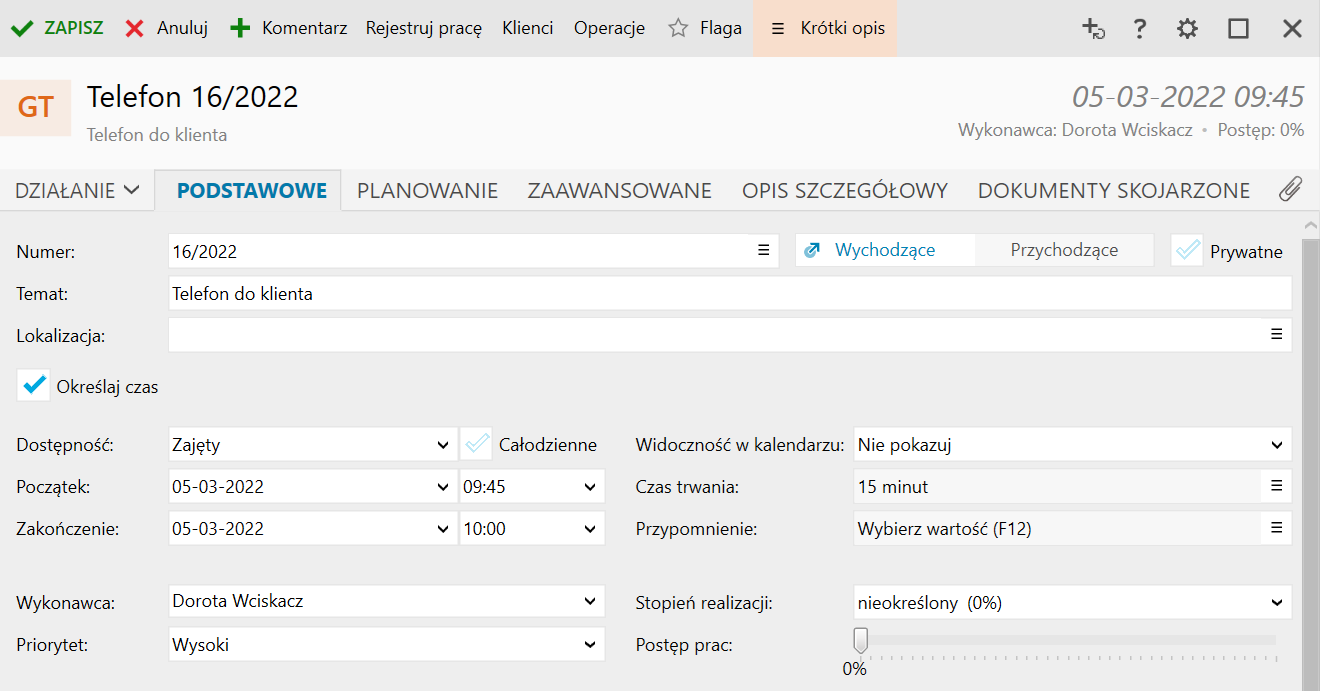The width and height of the screenshot is (1320, 691).
Task: Enable the Całodzienne checkbox
Action: [478, 445]
